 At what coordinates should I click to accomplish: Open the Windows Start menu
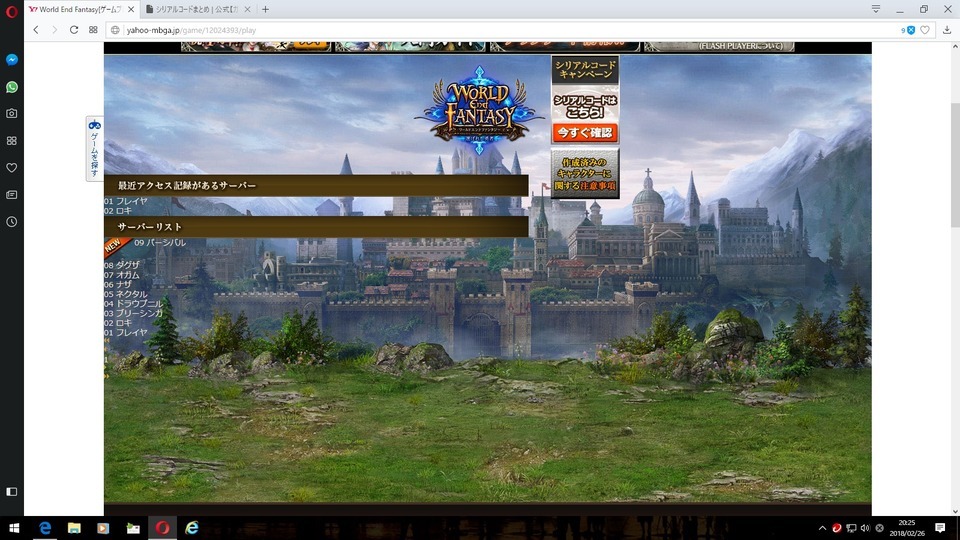(x=14, y=528)
